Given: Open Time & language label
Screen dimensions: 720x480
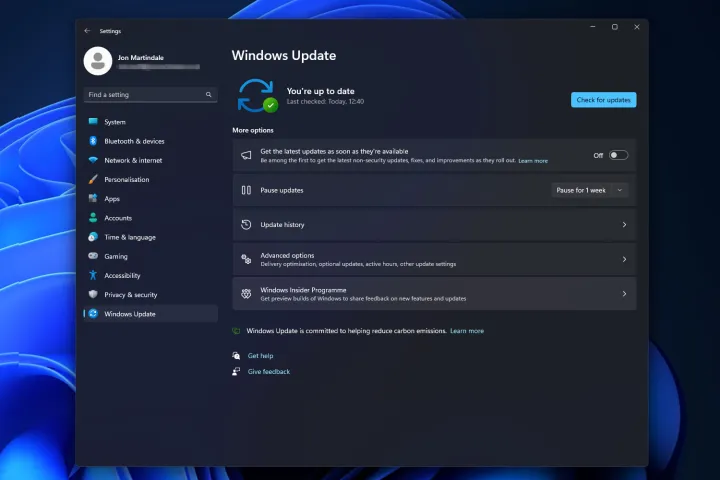Looking at the screenshot, I should 130,237.
